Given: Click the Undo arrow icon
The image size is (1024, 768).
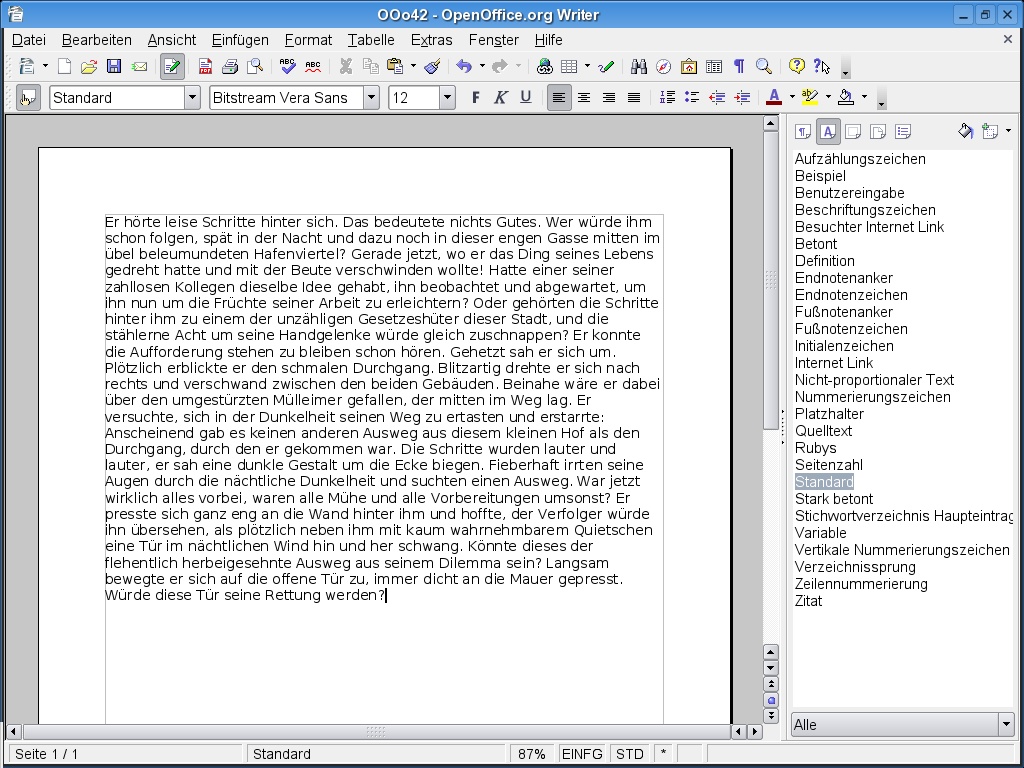Looking at the screenshot, I should point(464,67).
